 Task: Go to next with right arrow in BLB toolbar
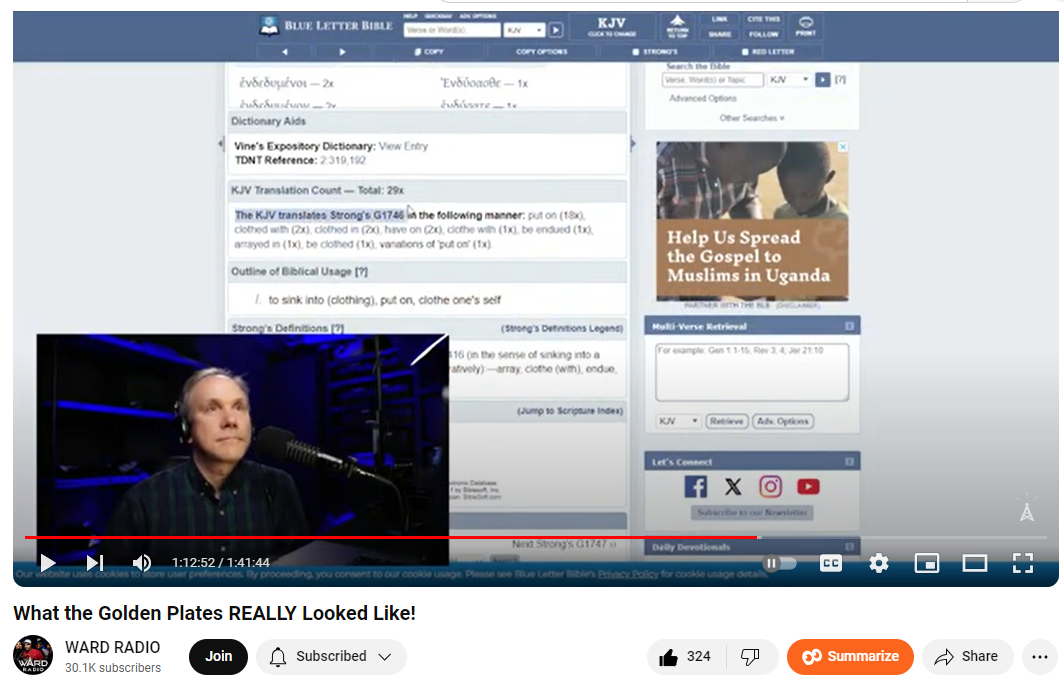point(342,52)
